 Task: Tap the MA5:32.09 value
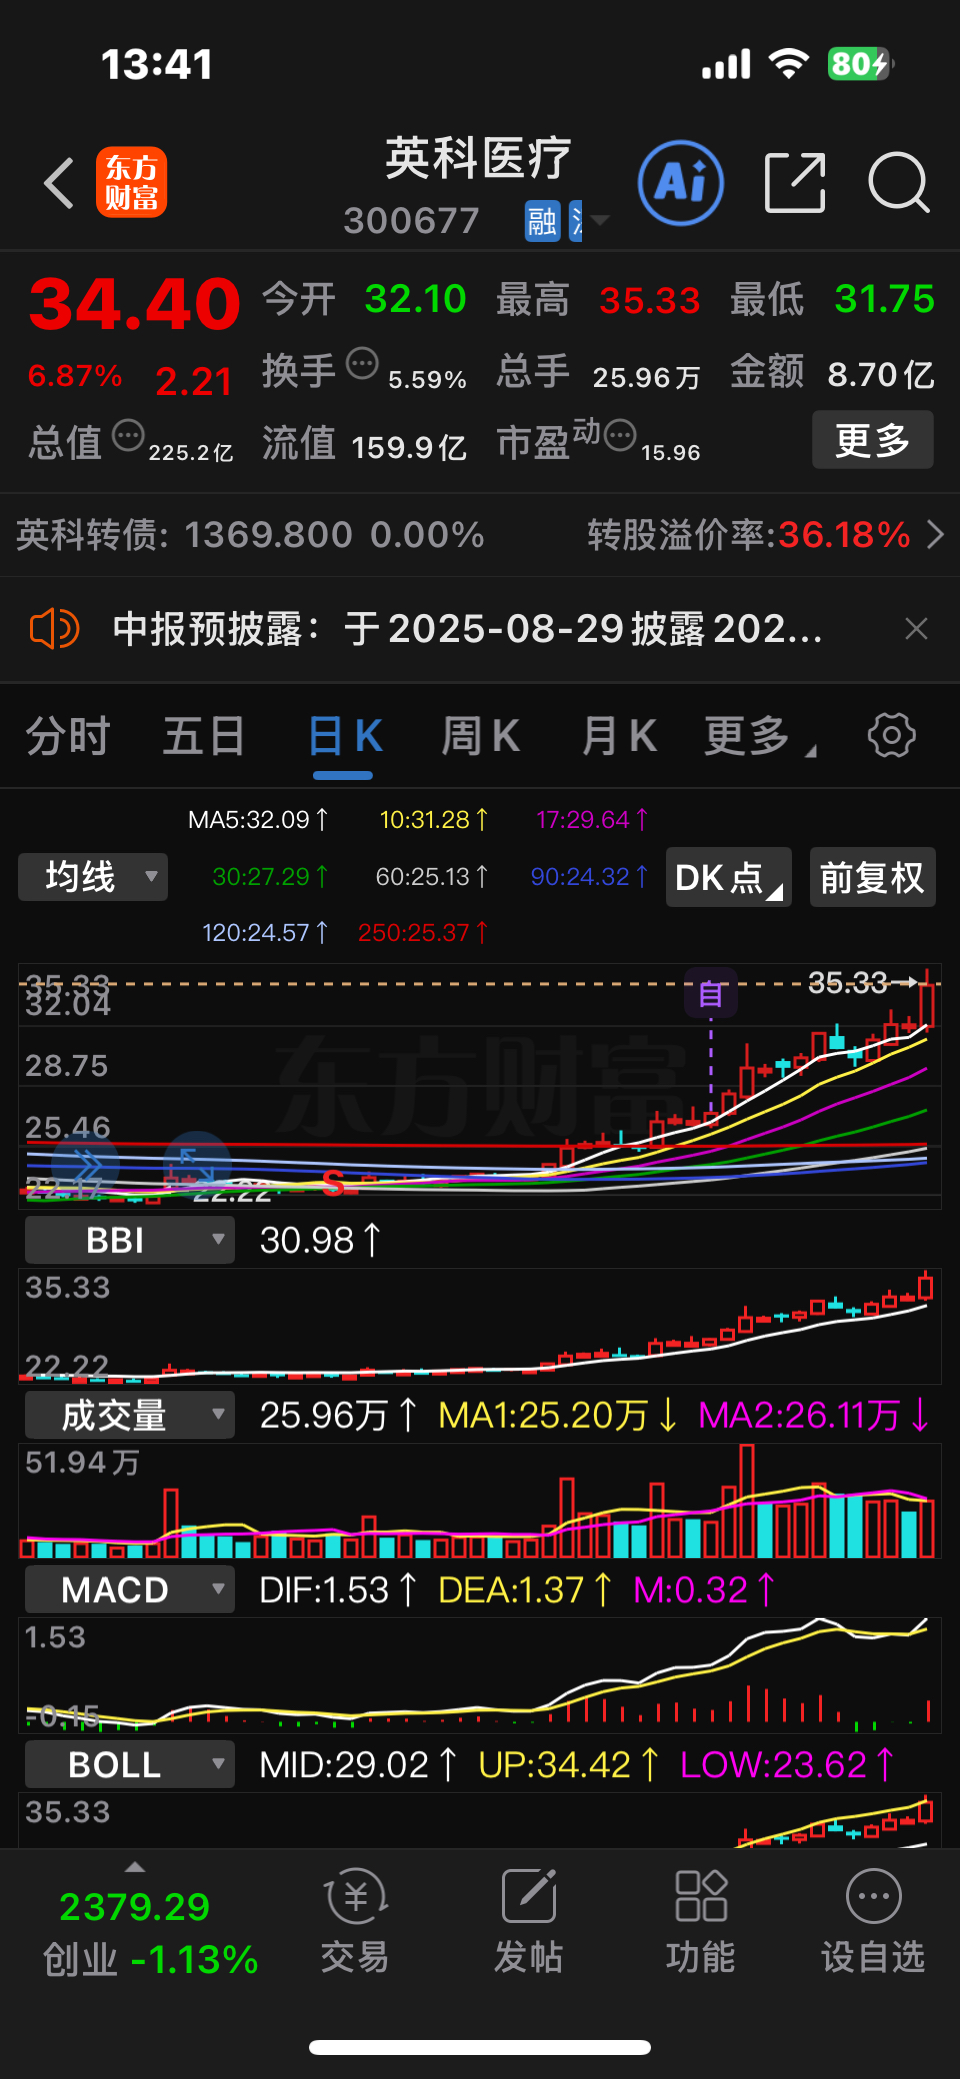pyautogui.click(x=258, y=820)
